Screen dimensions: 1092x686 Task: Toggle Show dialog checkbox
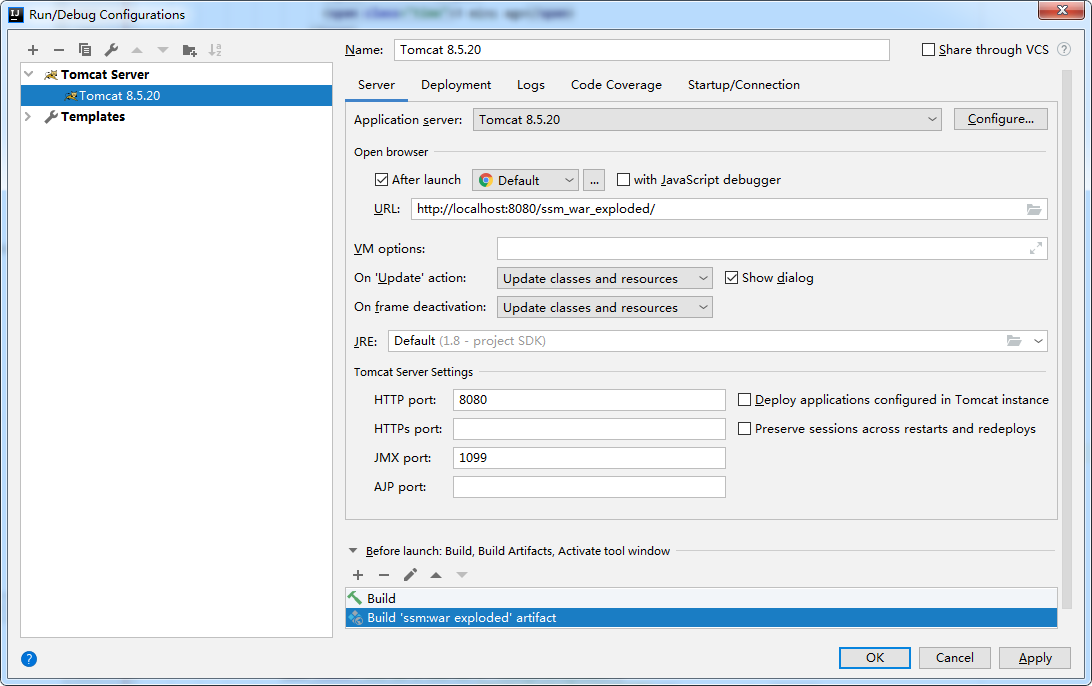(x=731, y=278)
